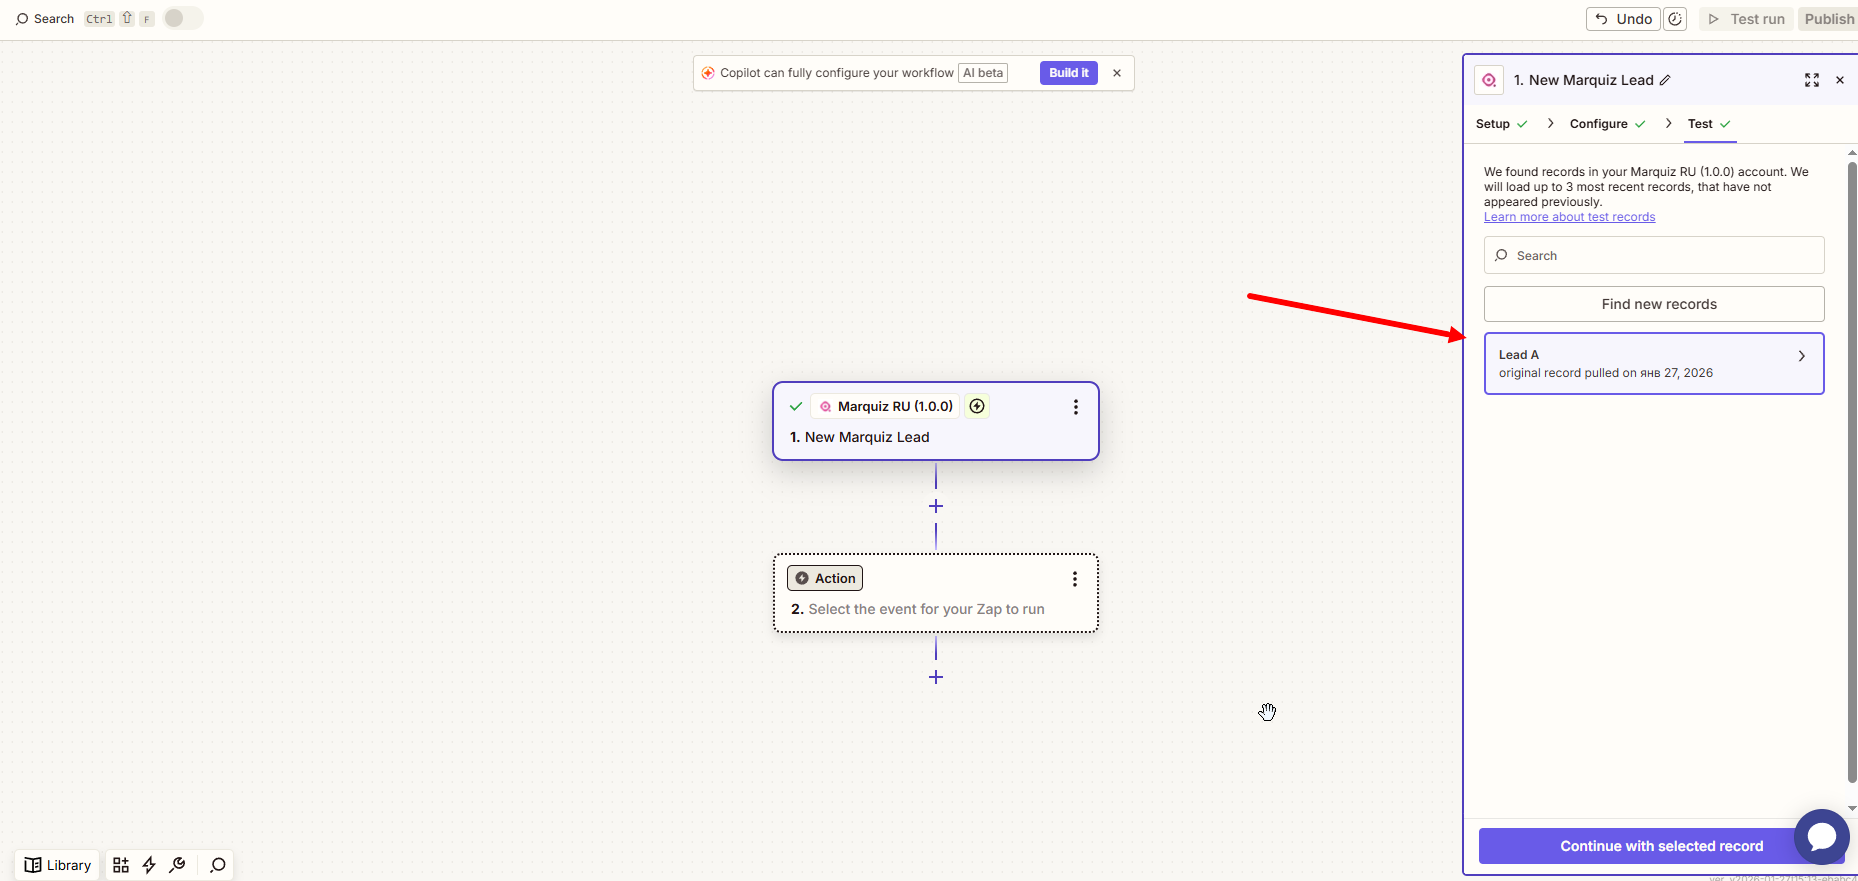
Task: Dismiss the Copilot banner
Action: (1117, 73)
